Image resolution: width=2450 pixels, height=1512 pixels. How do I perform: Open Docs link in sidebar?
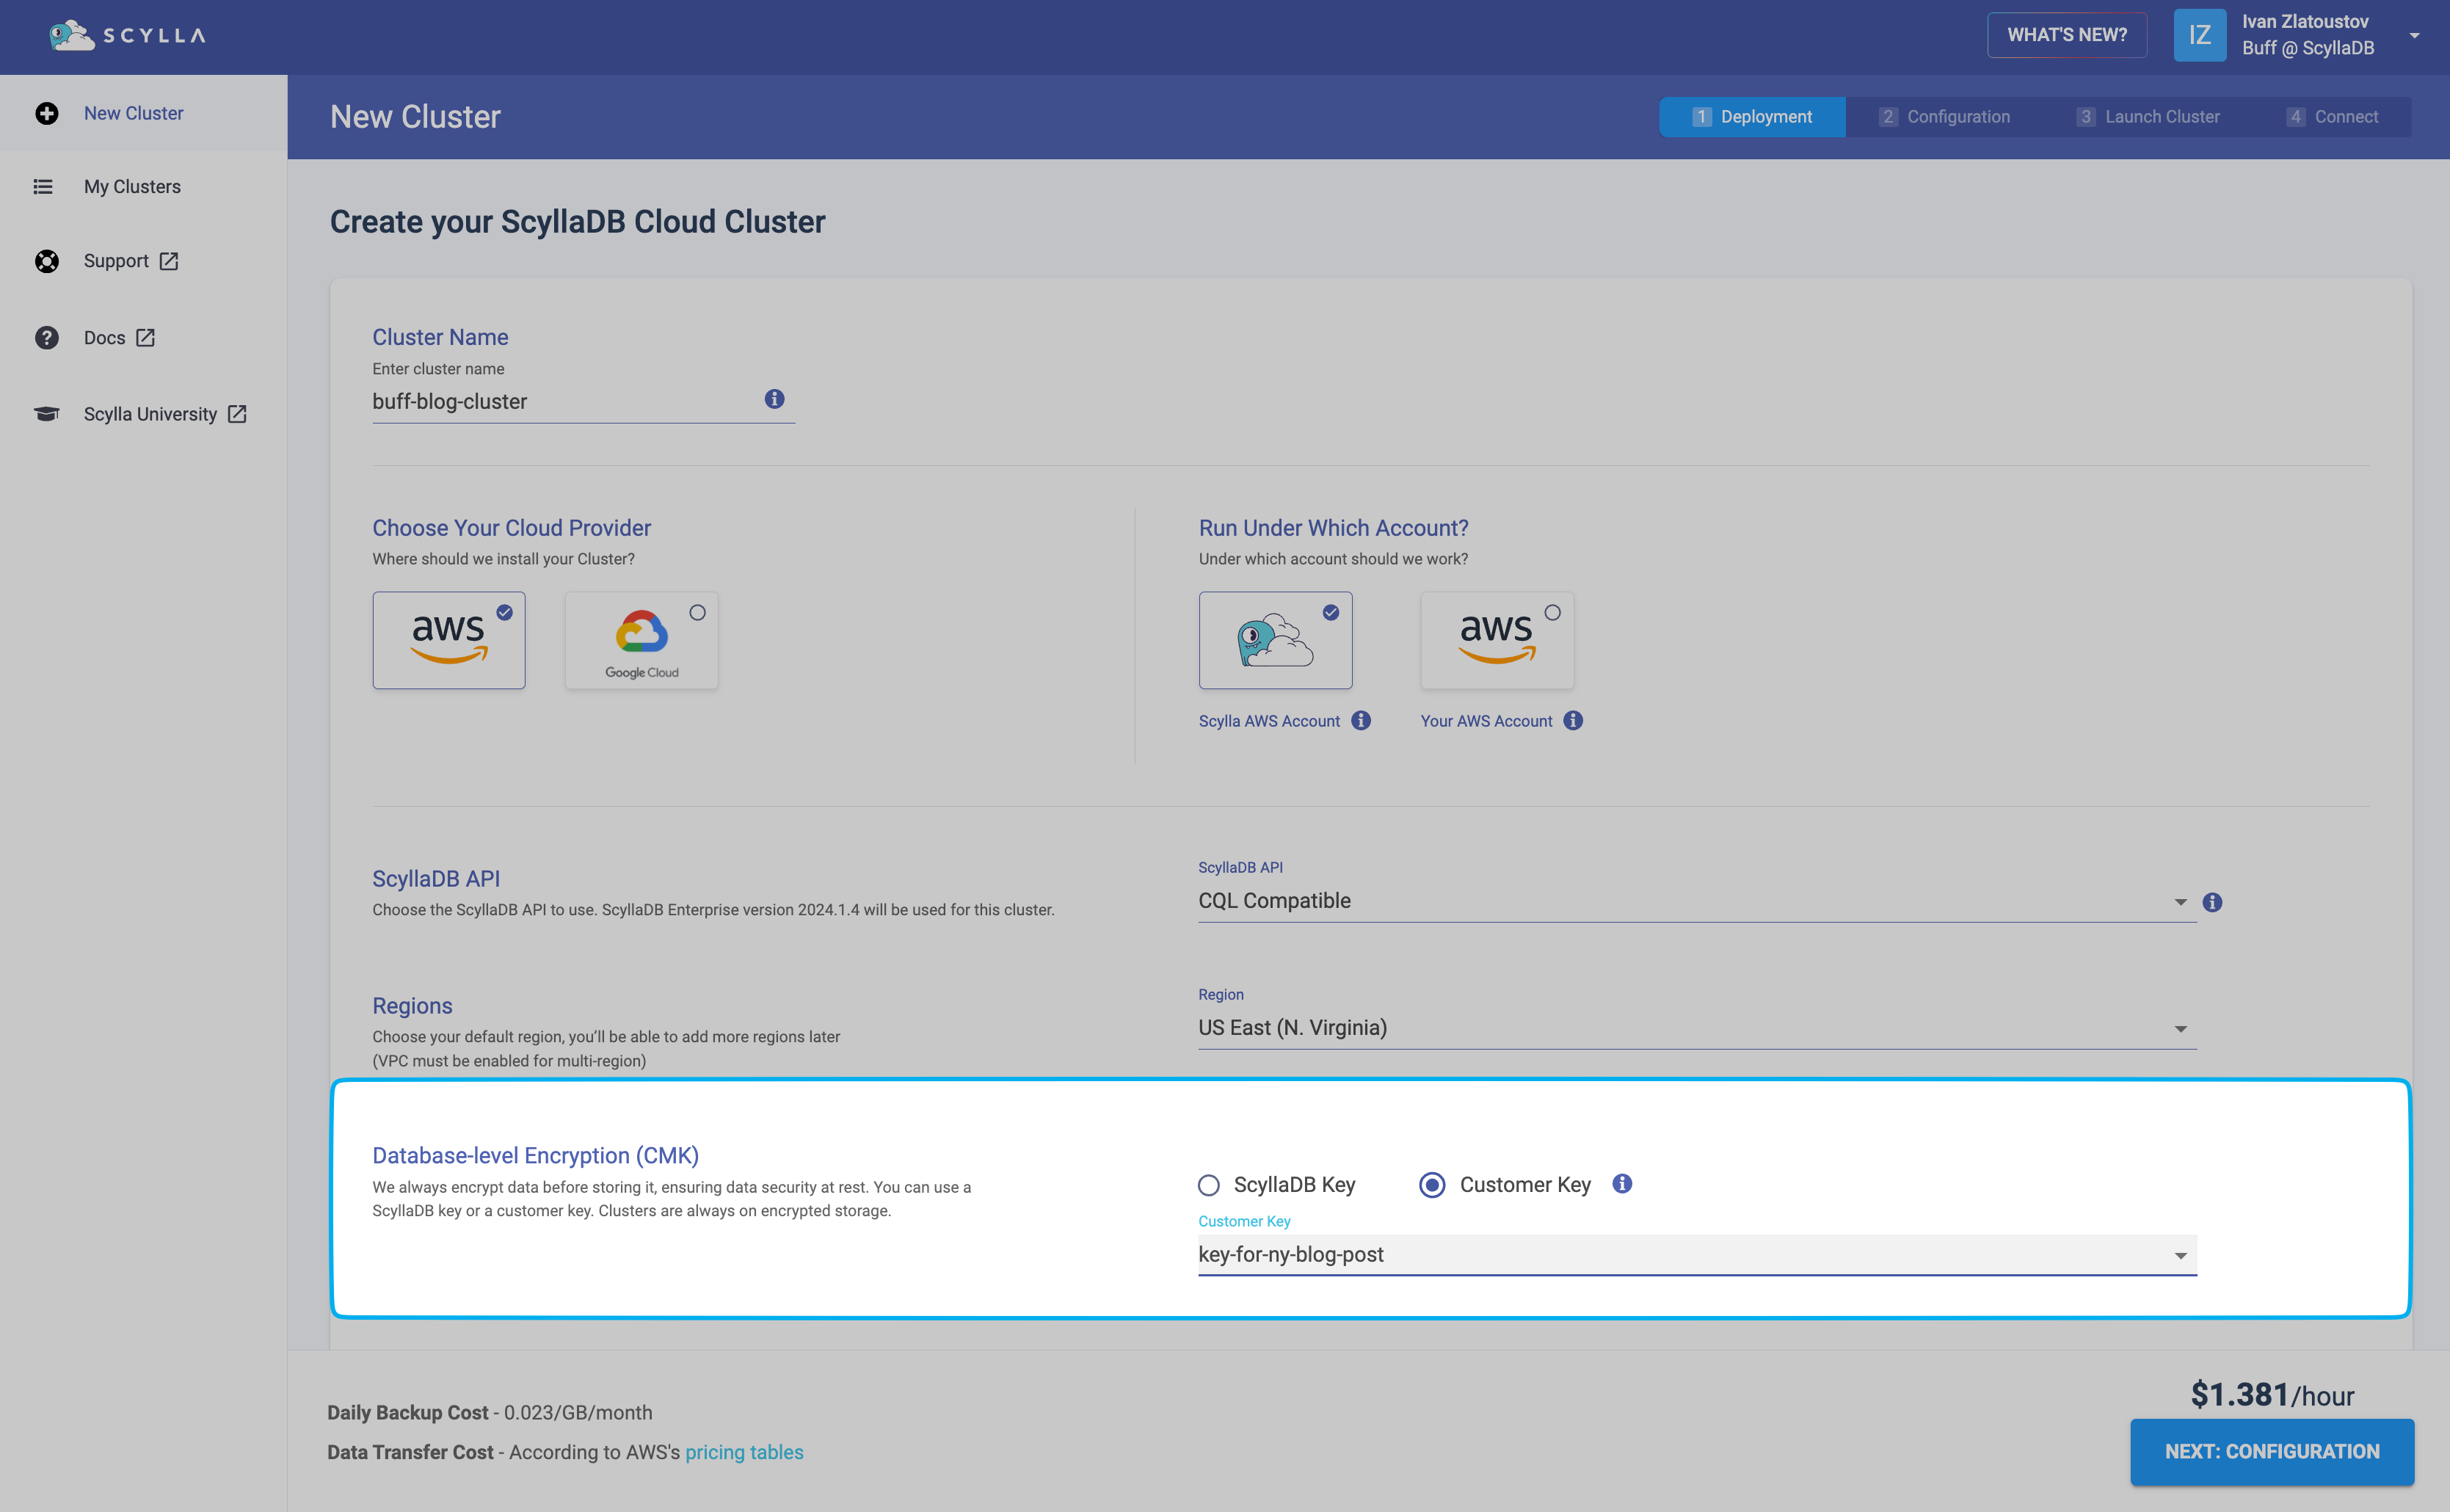pos(144,338)
